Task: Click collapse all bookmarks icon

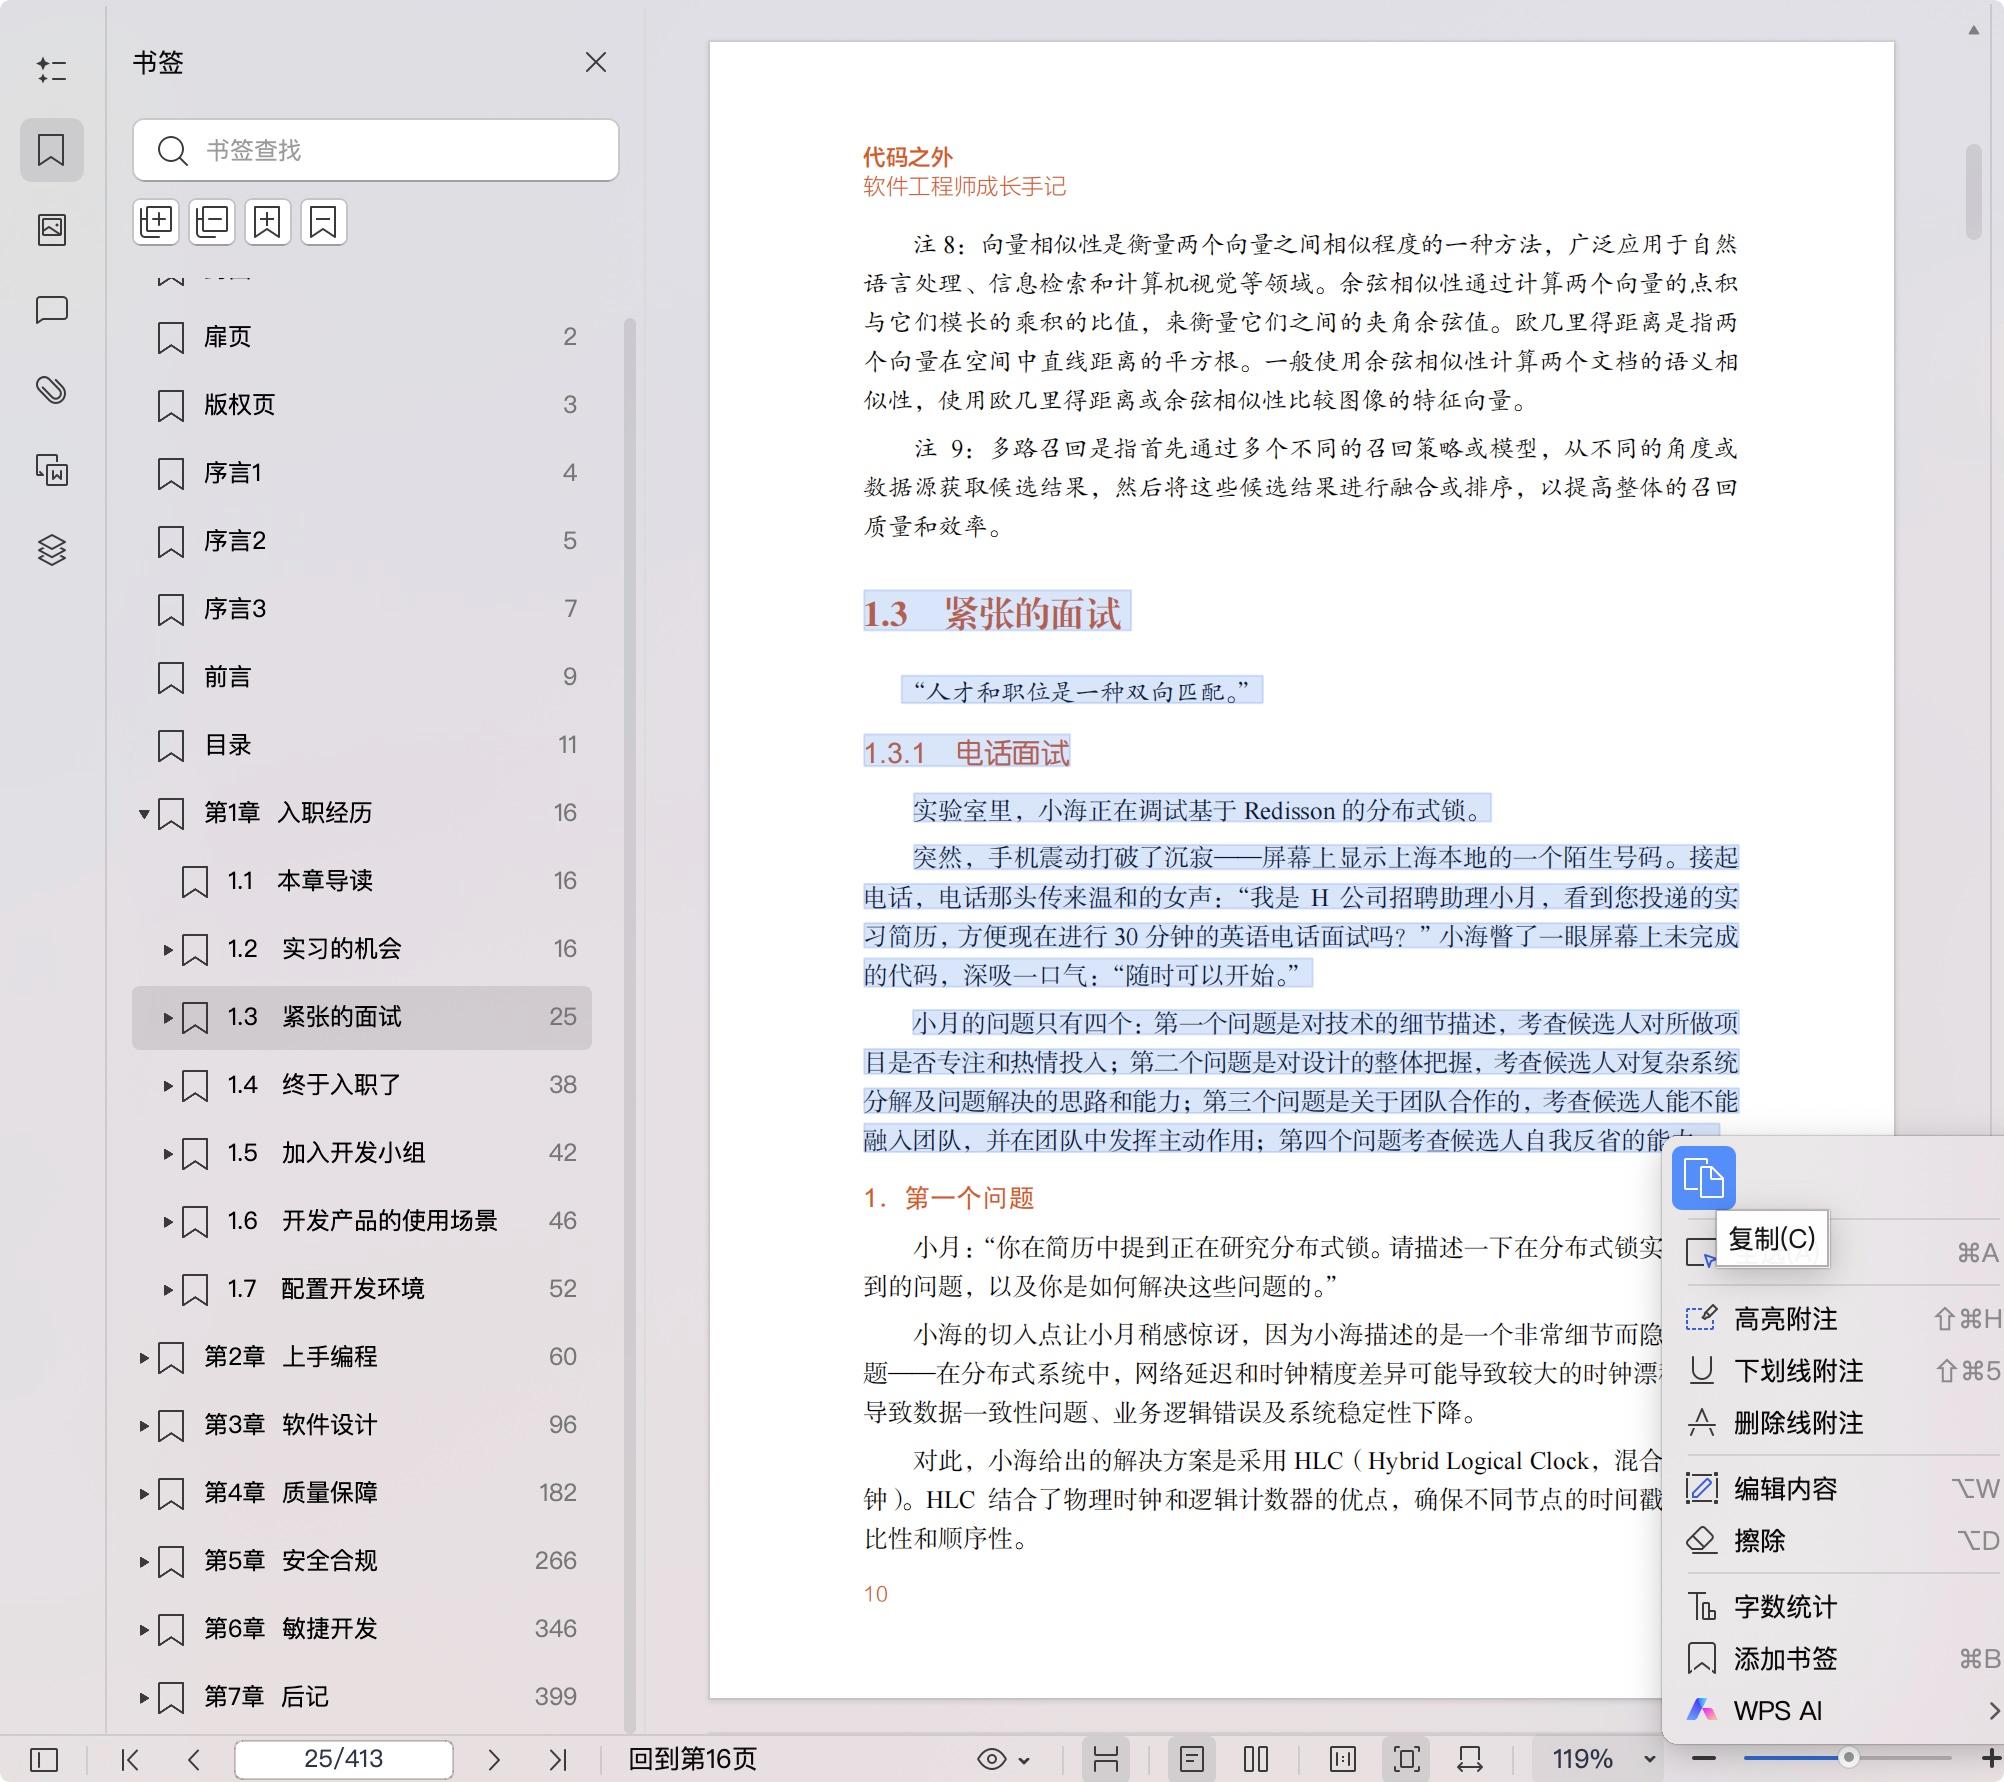Action: tap(212, 221)
